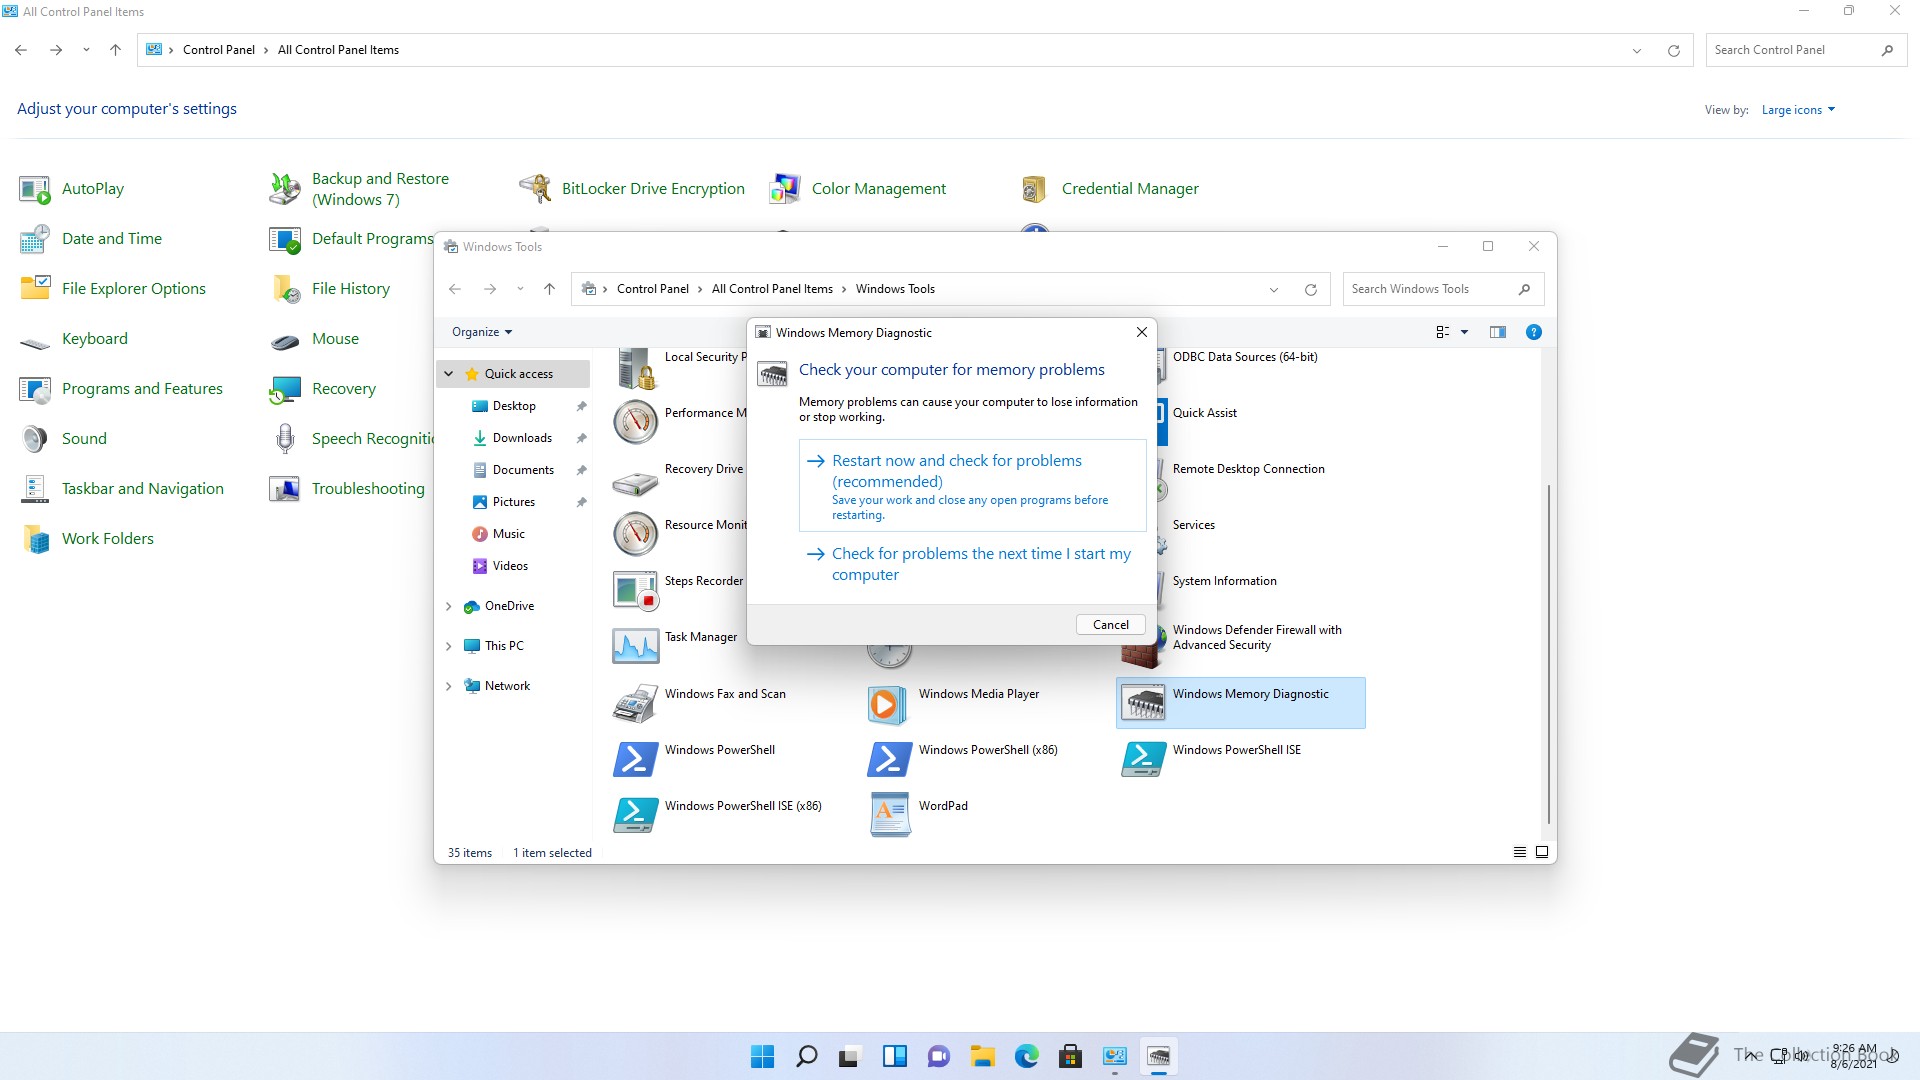Select Desktop in navigation pane

pyautogui.click(x=514, y=406)
